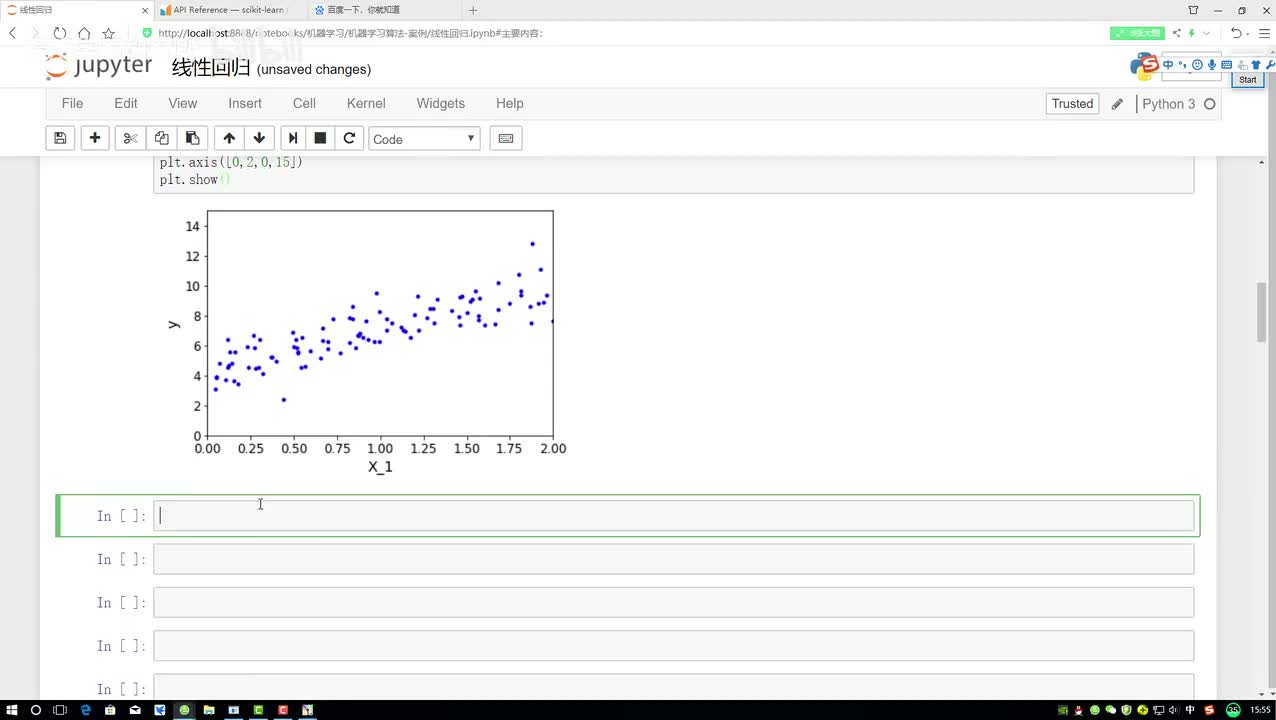Click the notebook title 线性回归
The width and height of the screenshot is (1276, 720).
[x=211, y=68]
